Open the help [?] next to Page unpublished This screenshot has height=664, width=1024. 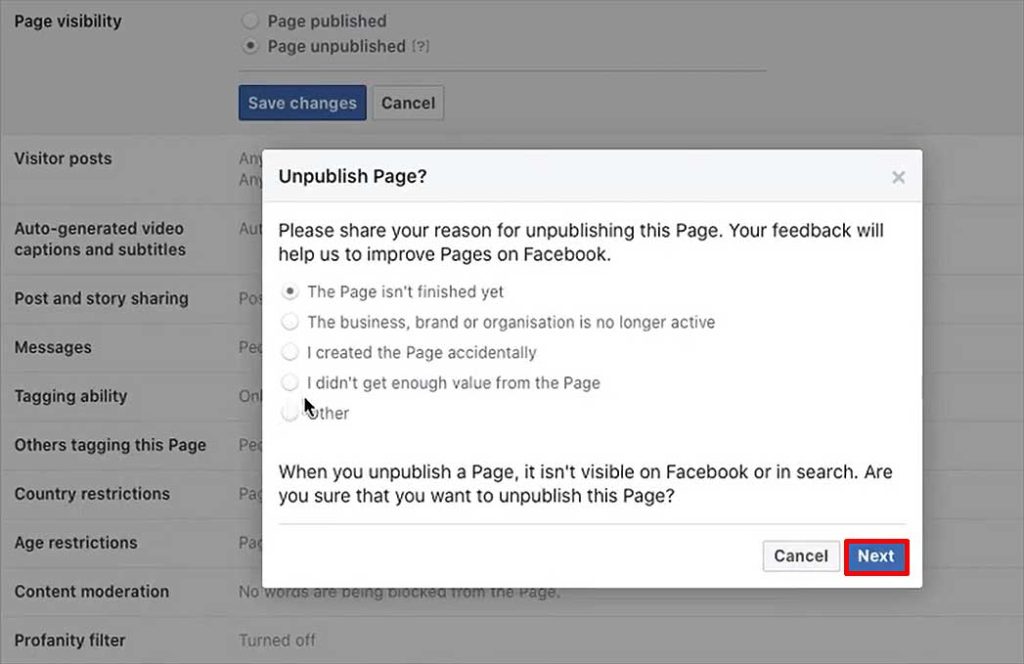[x=421, y=46]
